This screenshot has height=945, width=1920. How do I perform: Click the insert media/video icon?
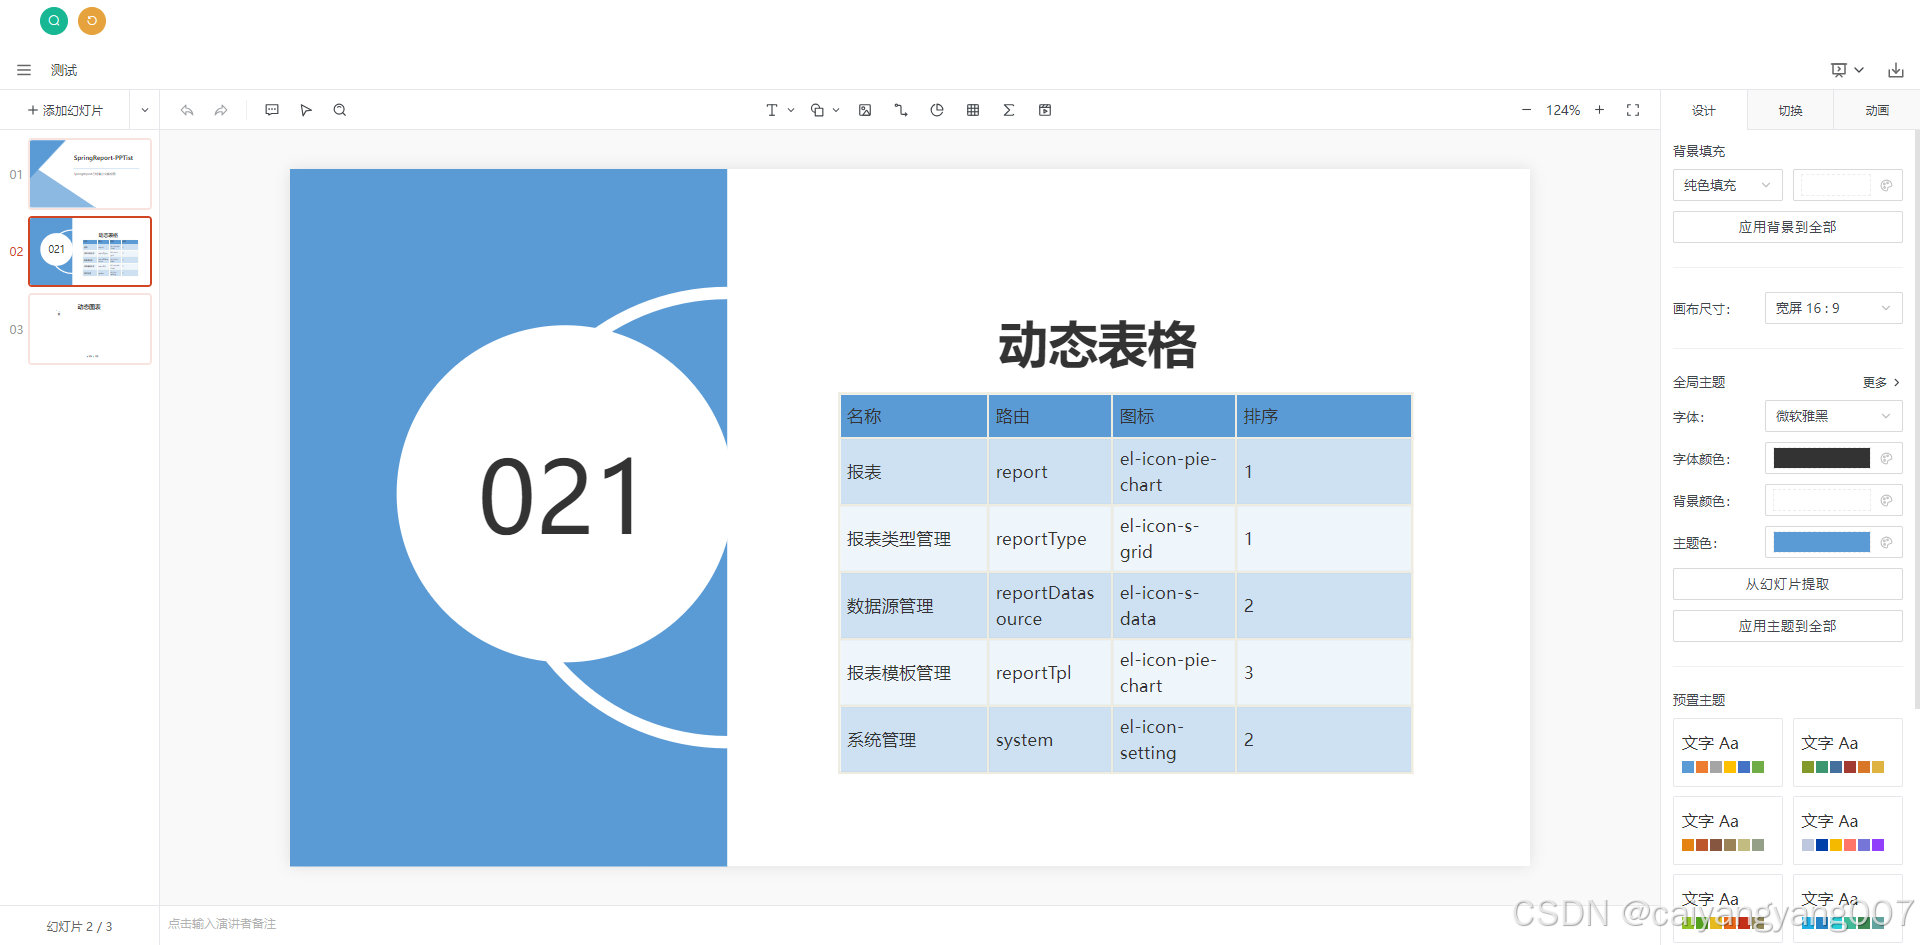[x=1045, y=110]
